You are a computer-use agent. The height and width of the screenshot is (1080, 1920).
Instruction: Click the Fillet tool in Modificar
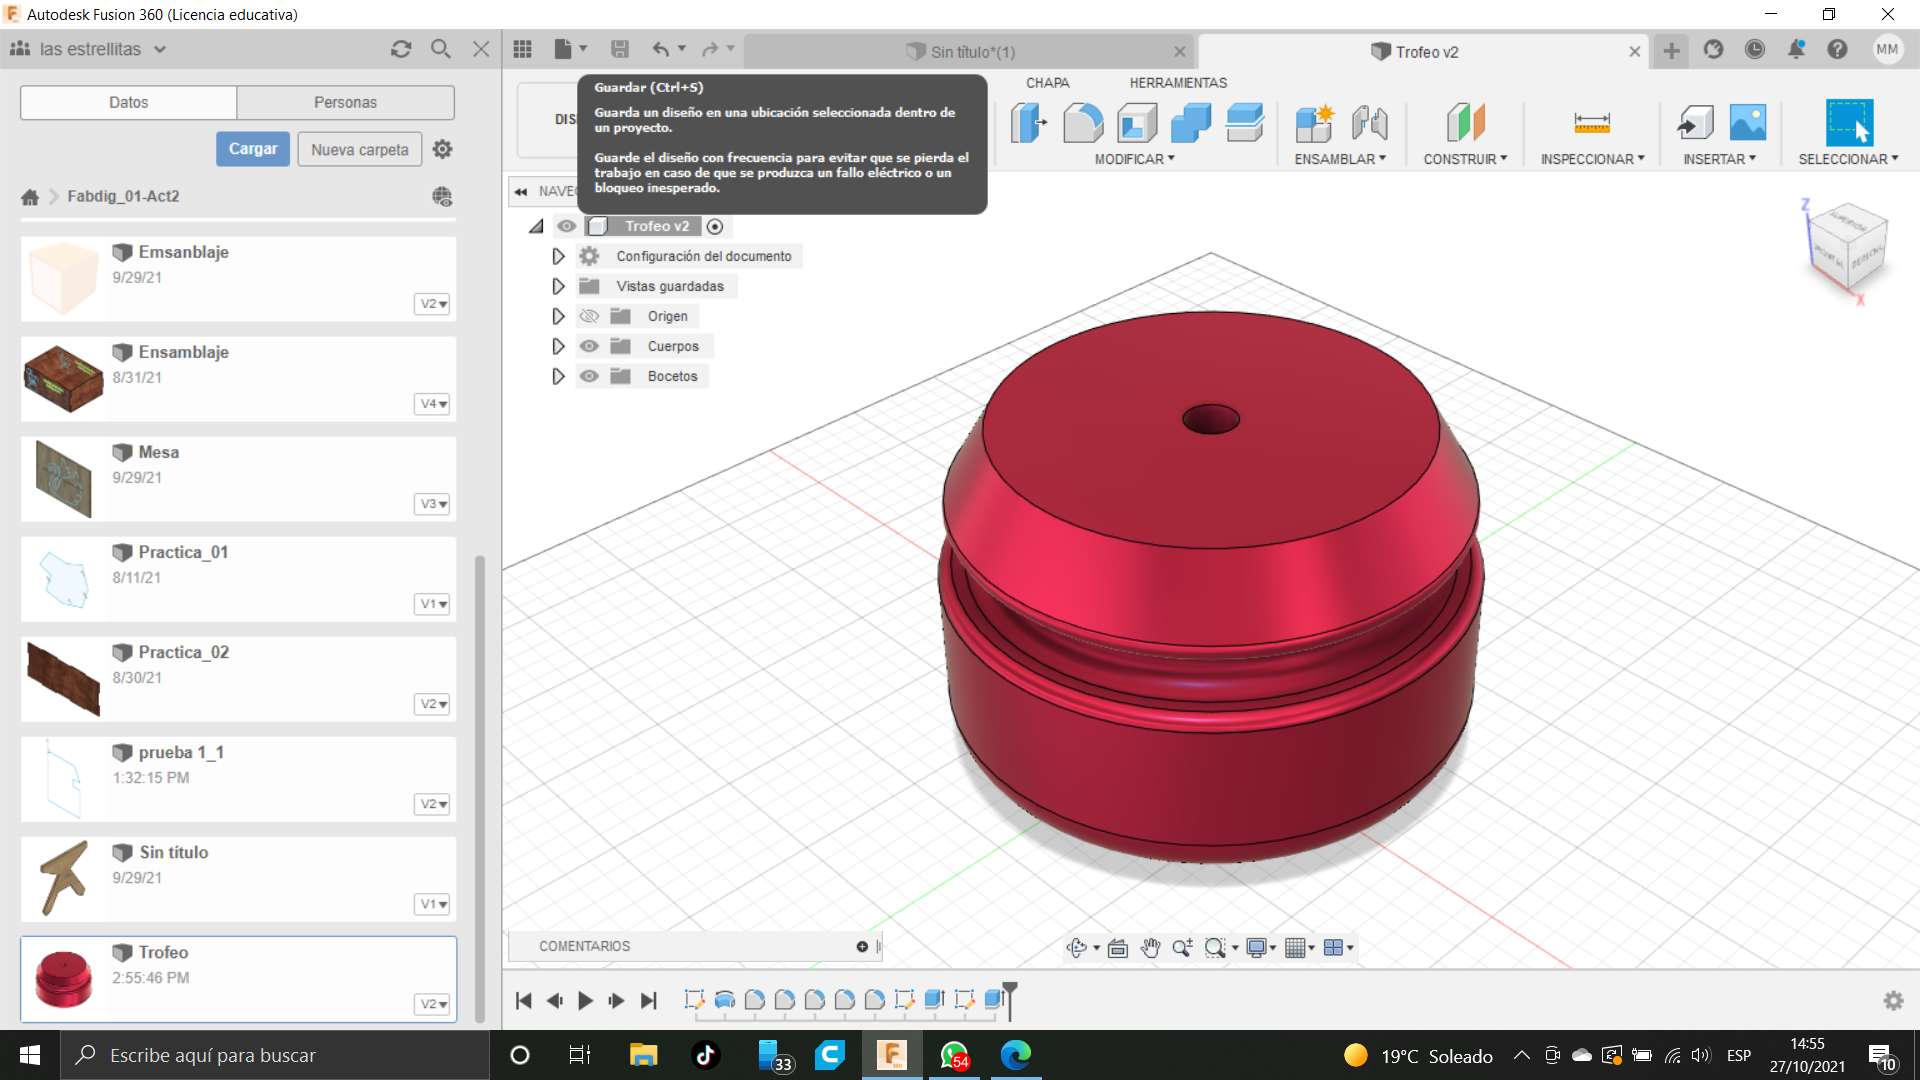tap(1083, 123)
